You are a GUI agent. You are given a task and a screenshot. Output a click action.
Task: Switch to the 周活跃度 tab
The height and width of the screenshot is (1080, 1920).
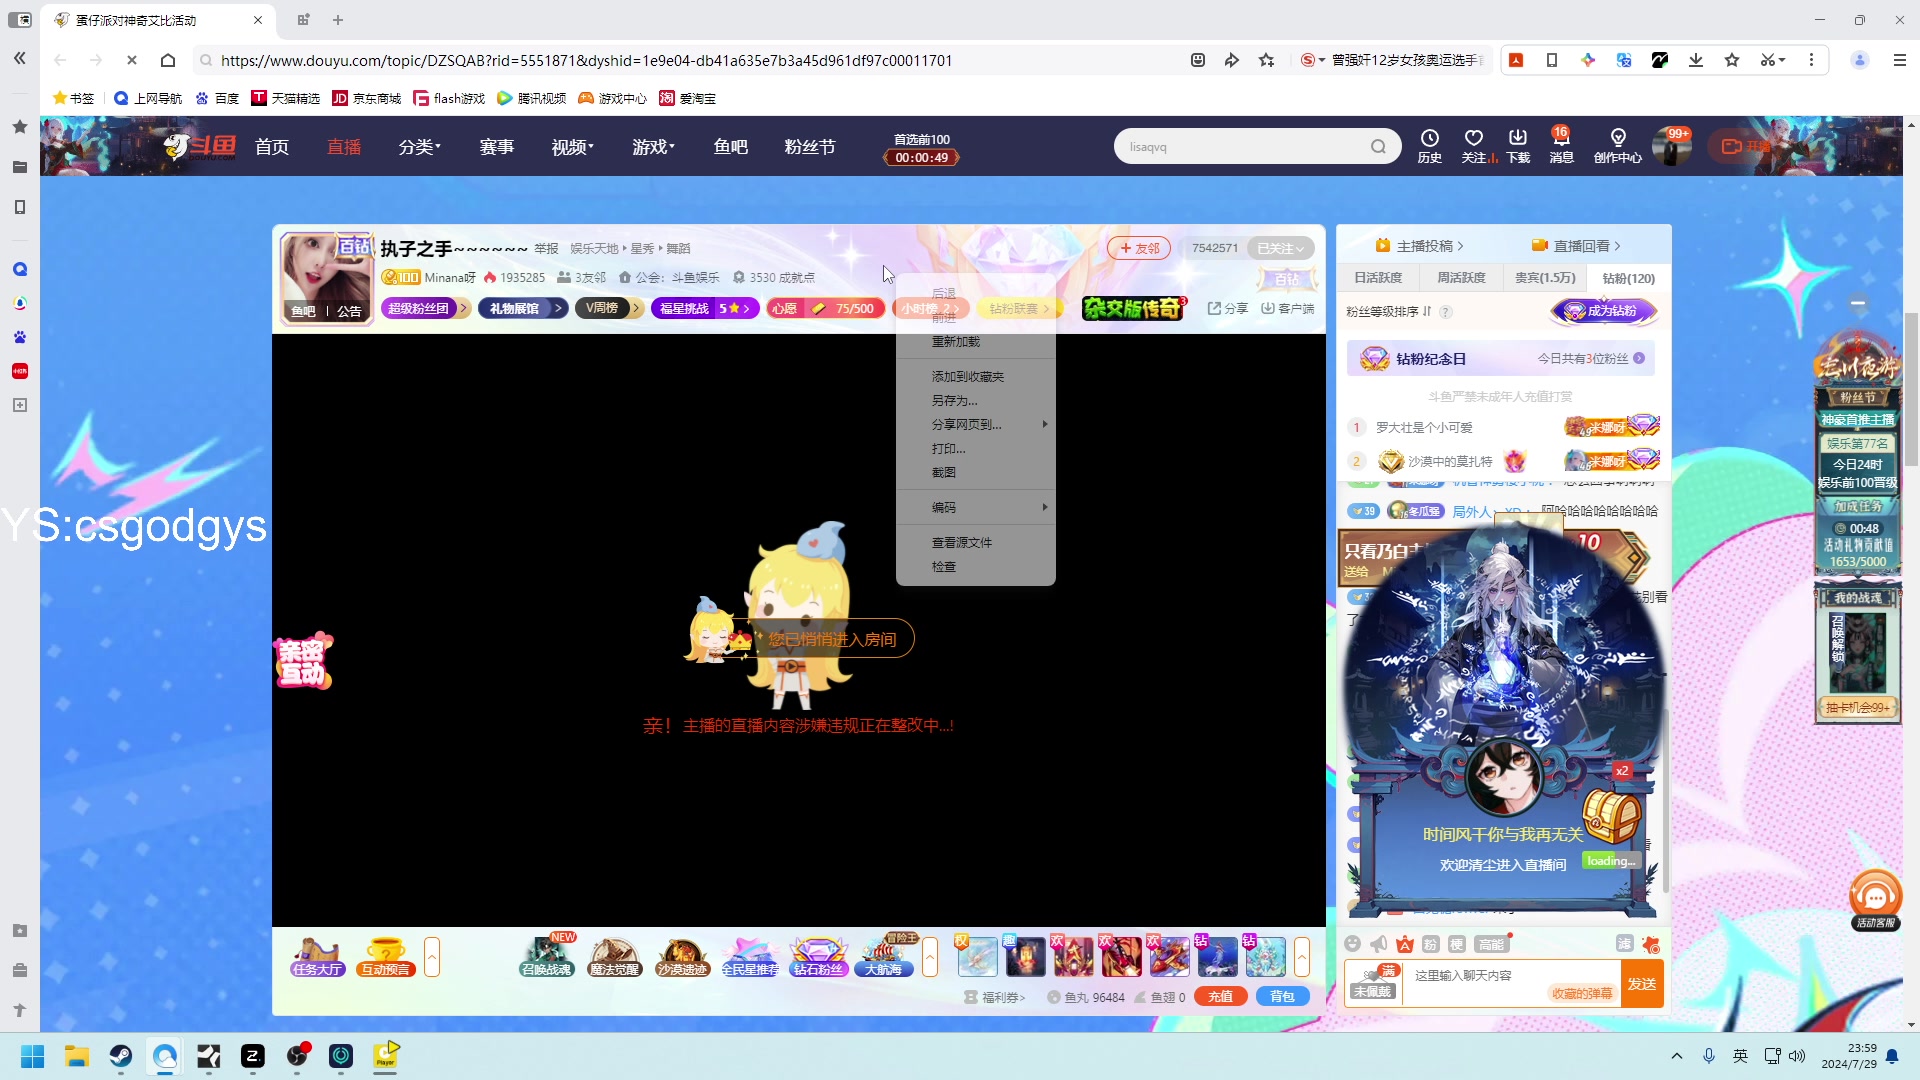click(1461, 278)
